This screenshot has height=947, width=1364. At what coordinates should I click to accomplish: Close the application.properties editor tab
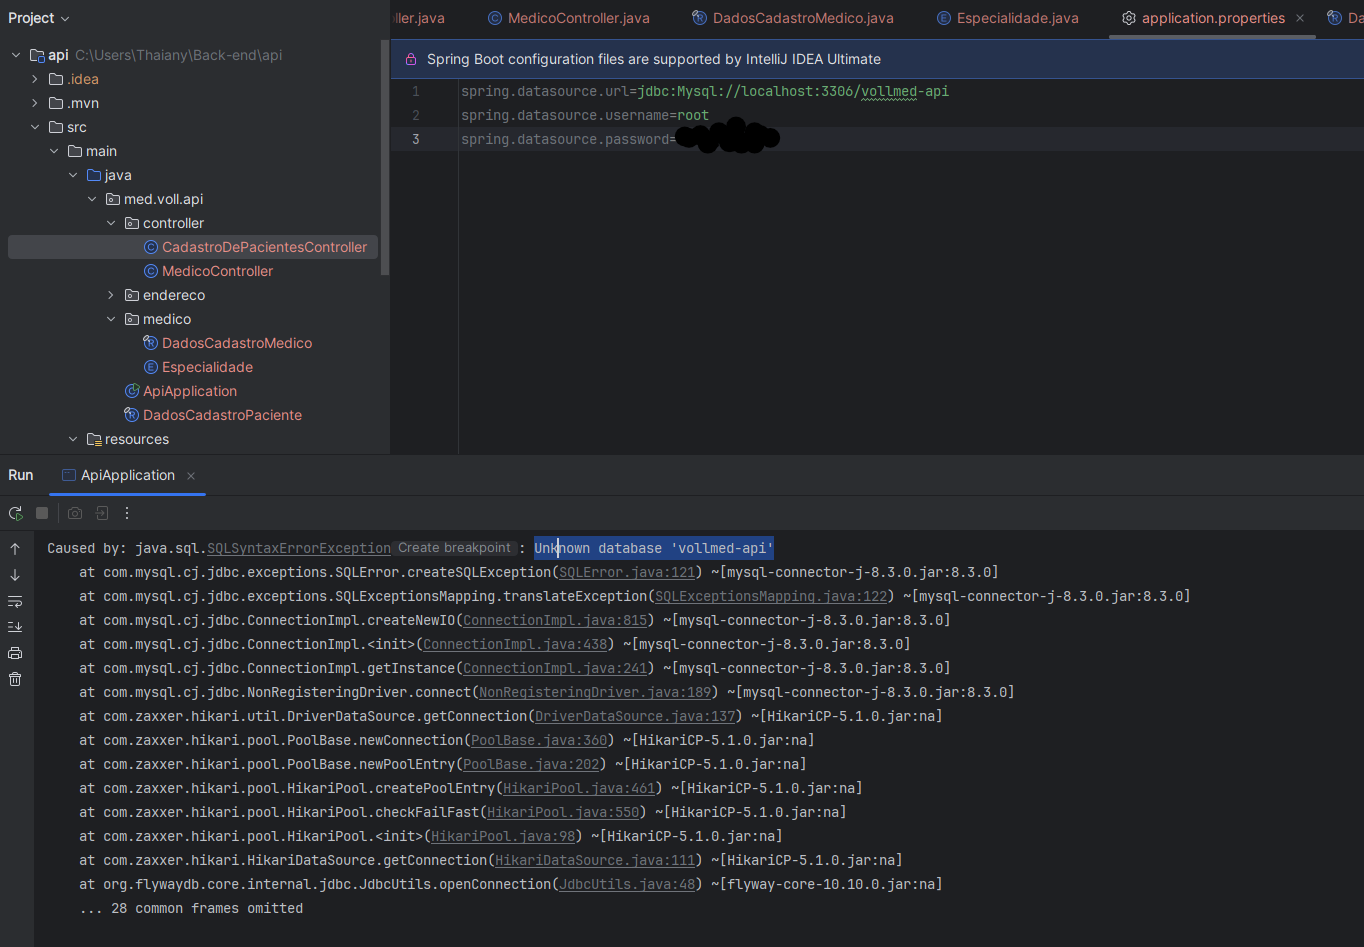[x=1300, y=18]
